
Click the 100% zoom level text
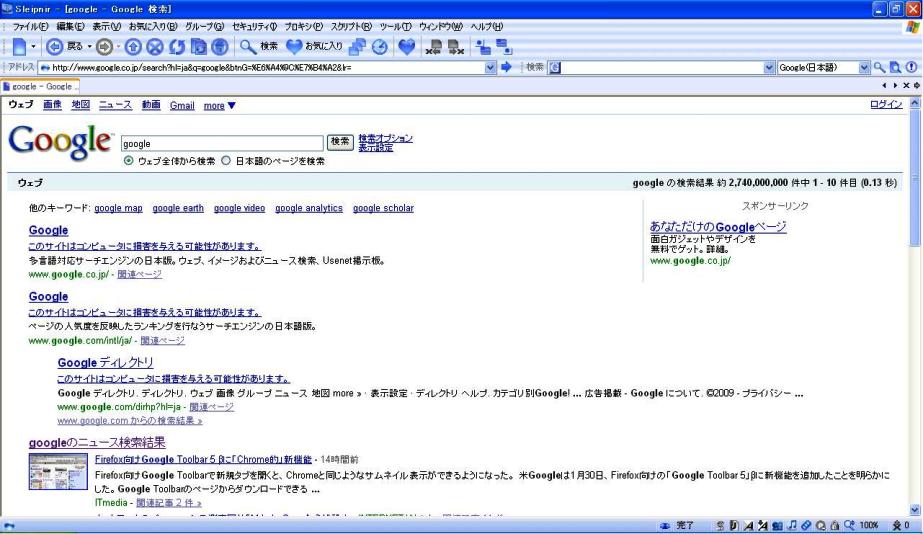pos(869,525)
